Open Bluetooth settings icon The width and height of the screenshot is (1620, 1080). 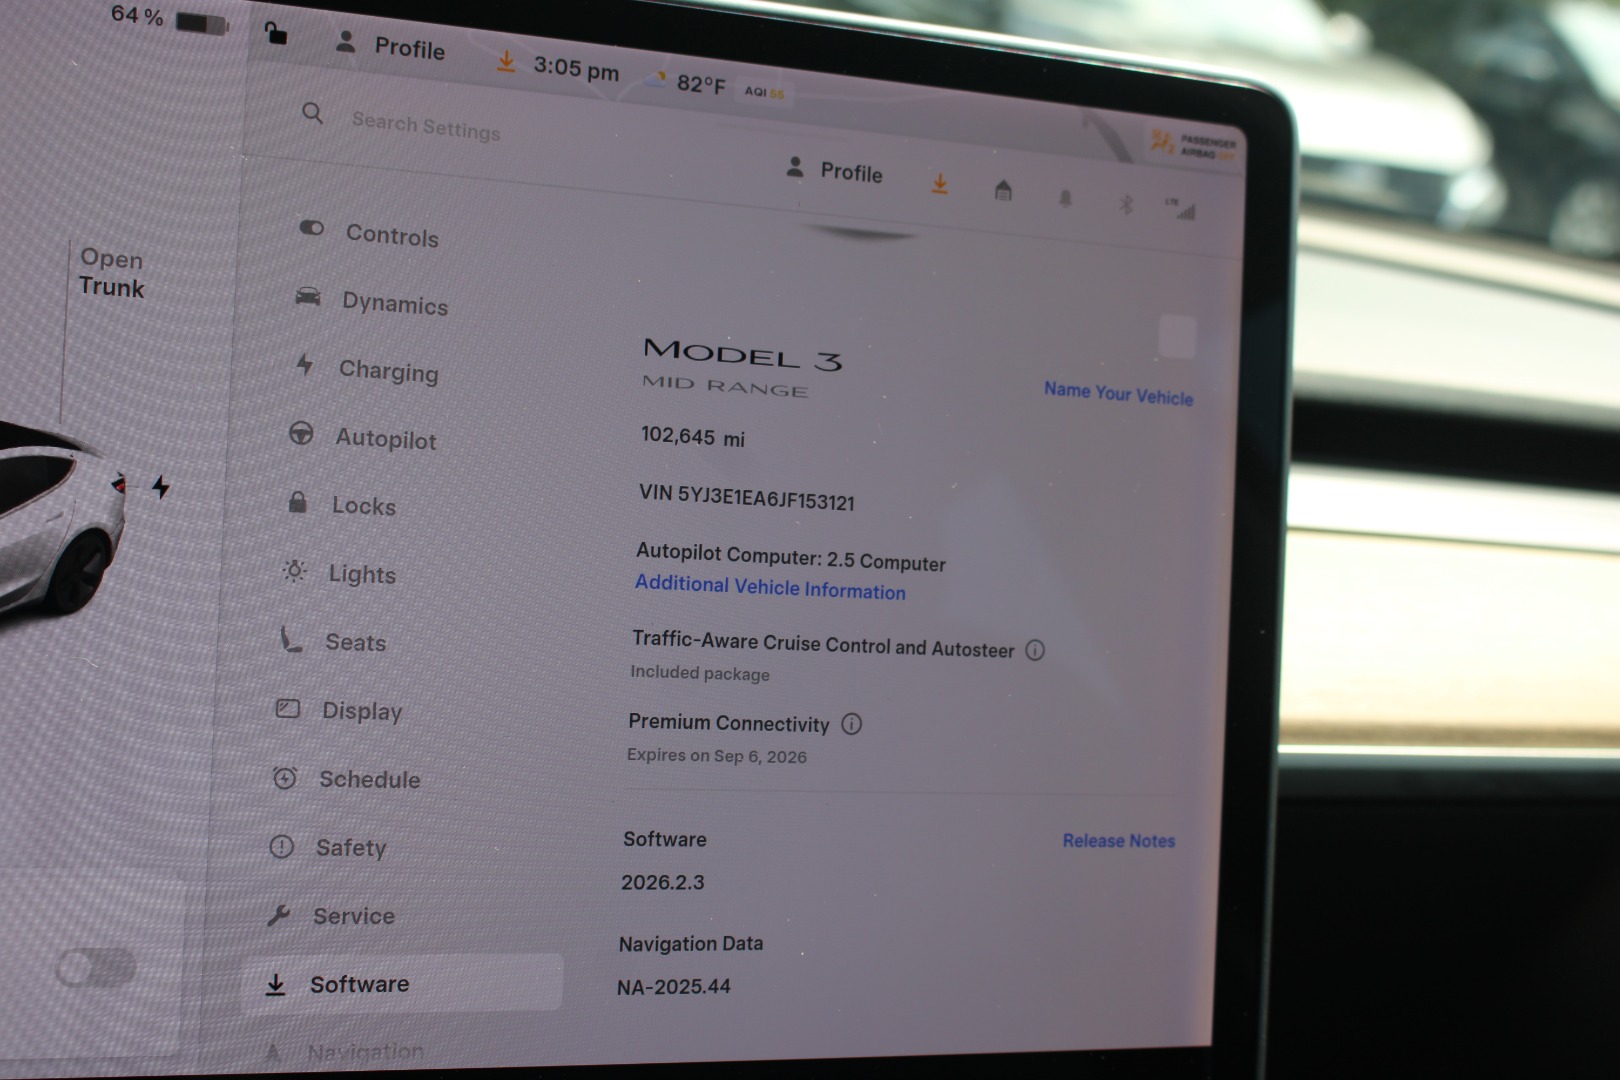tap(1125, 204)
